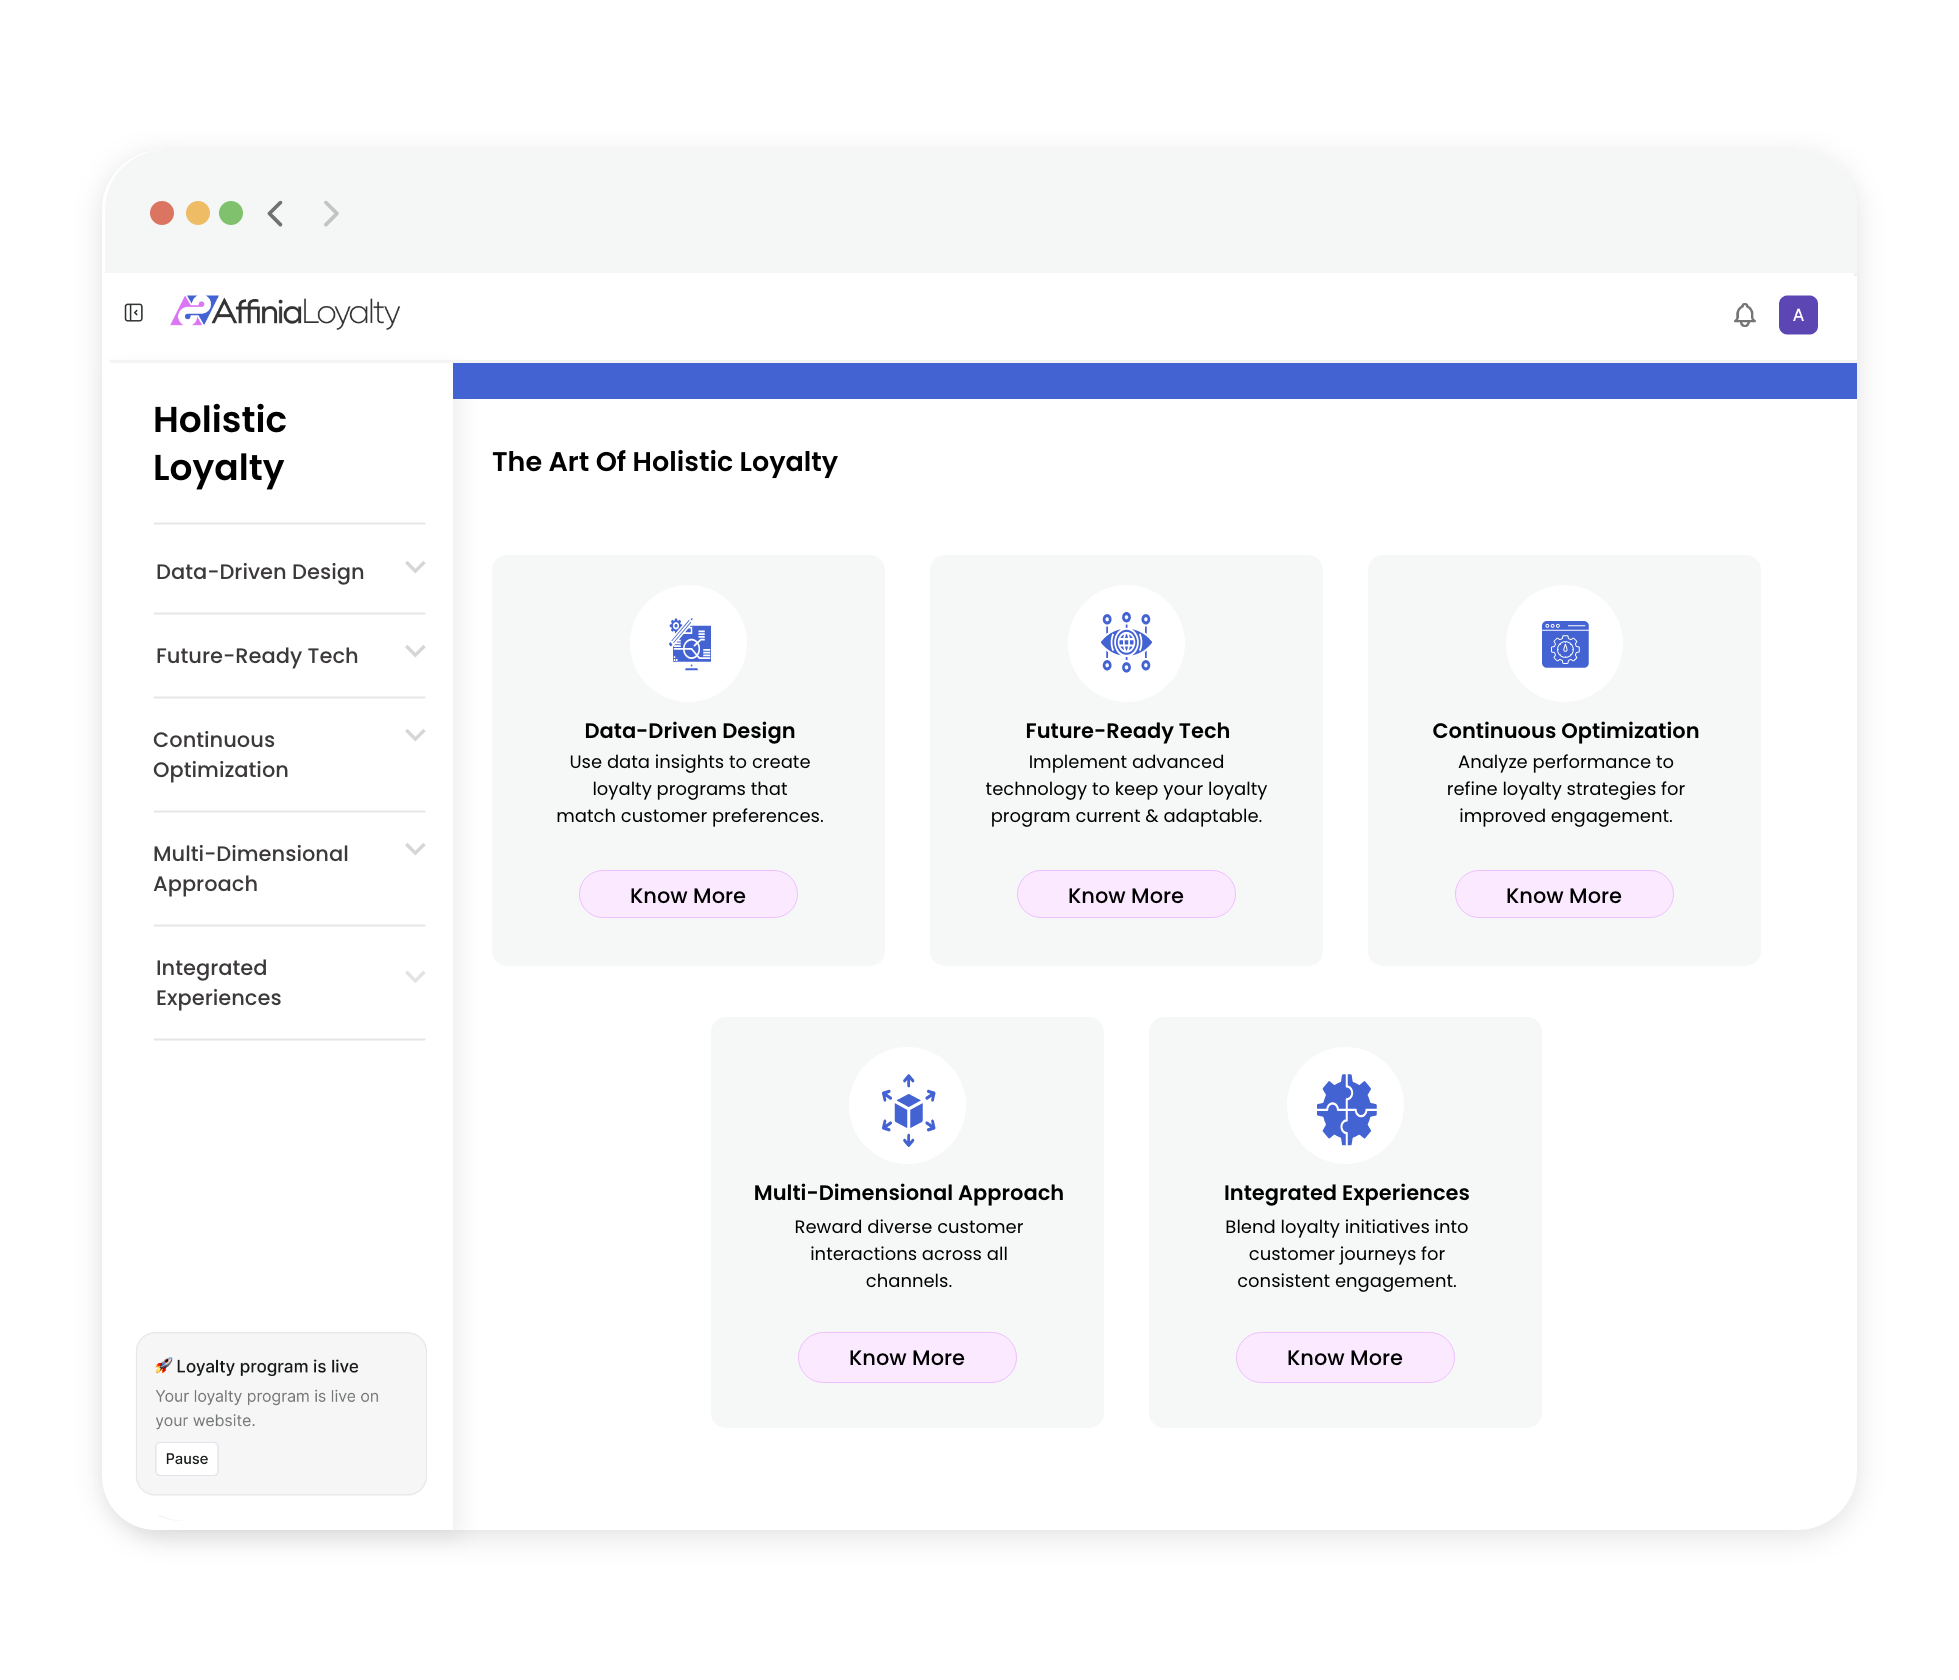
Task: Expand the Data-Driven Design sidebar chevron
Action: (x=415, y=567)
